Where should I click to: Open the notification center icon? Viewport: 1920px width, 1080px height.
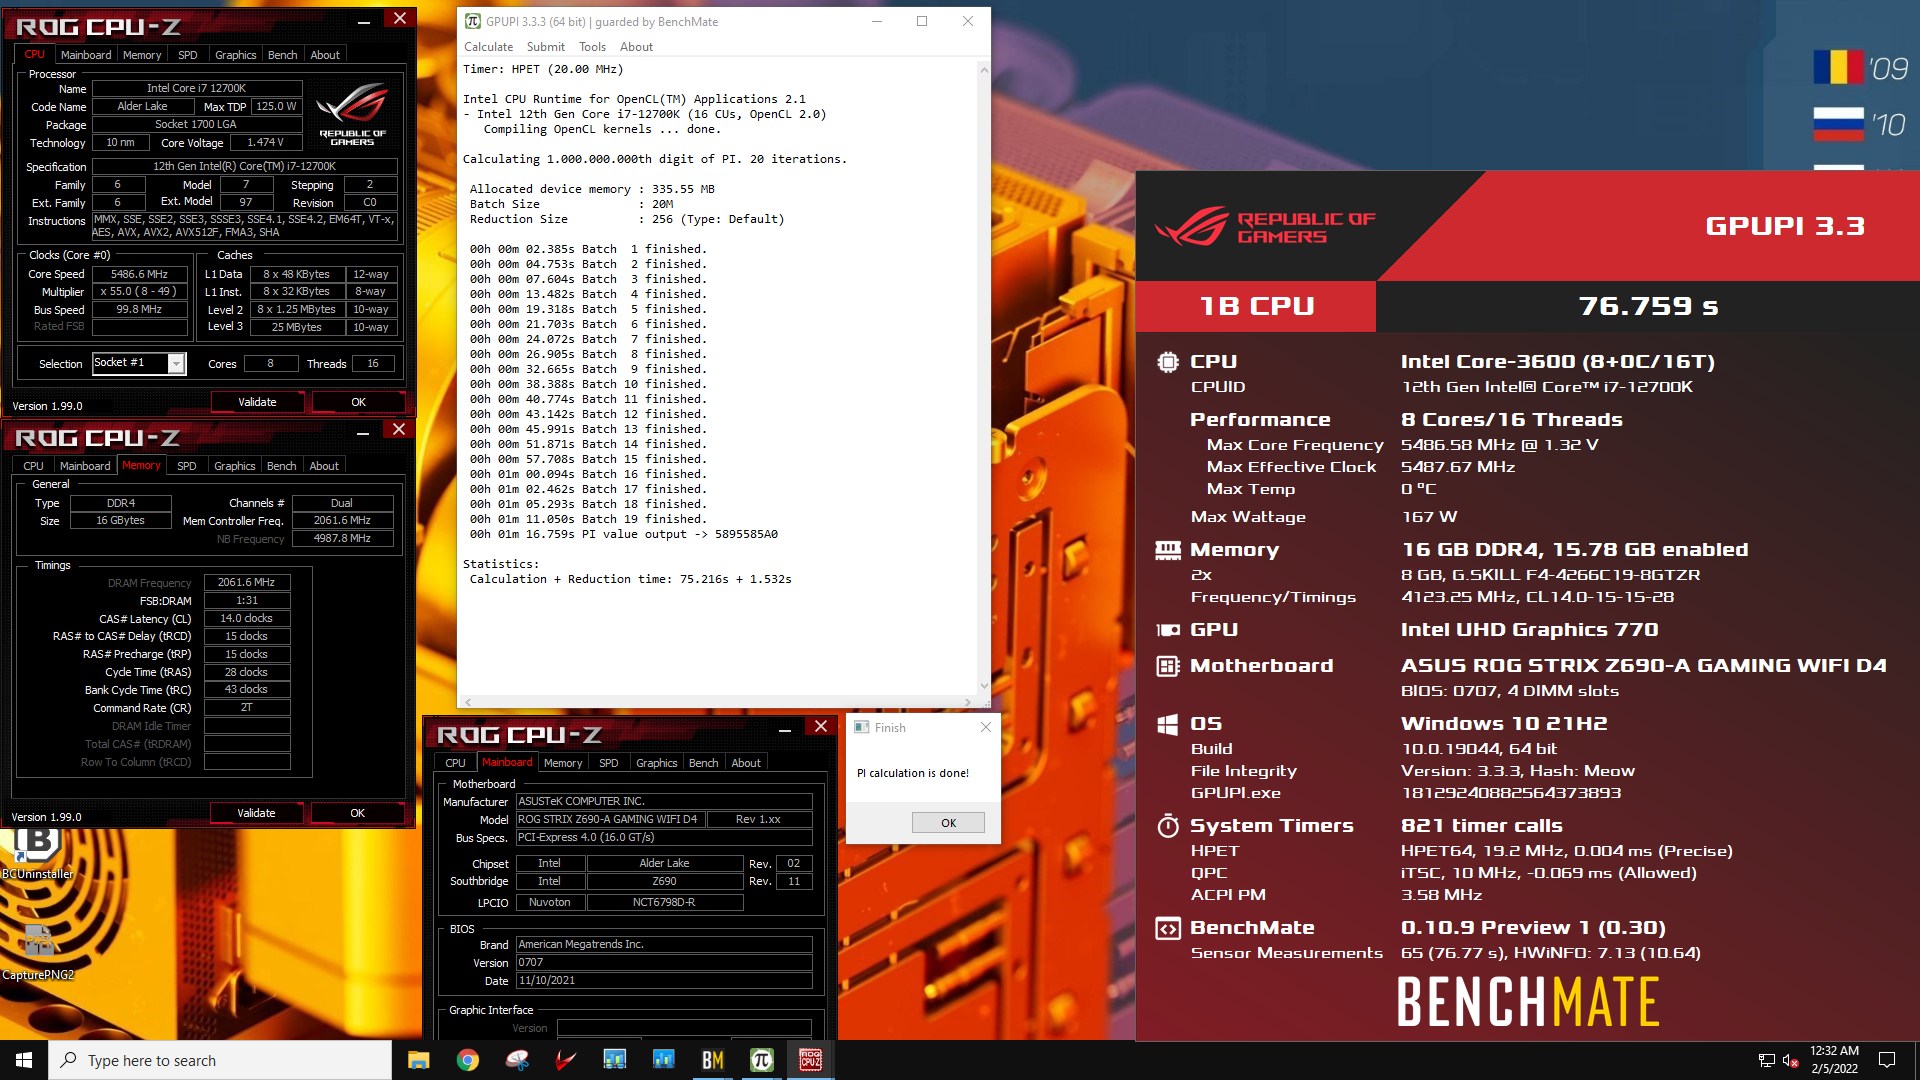(1887, 1060)
